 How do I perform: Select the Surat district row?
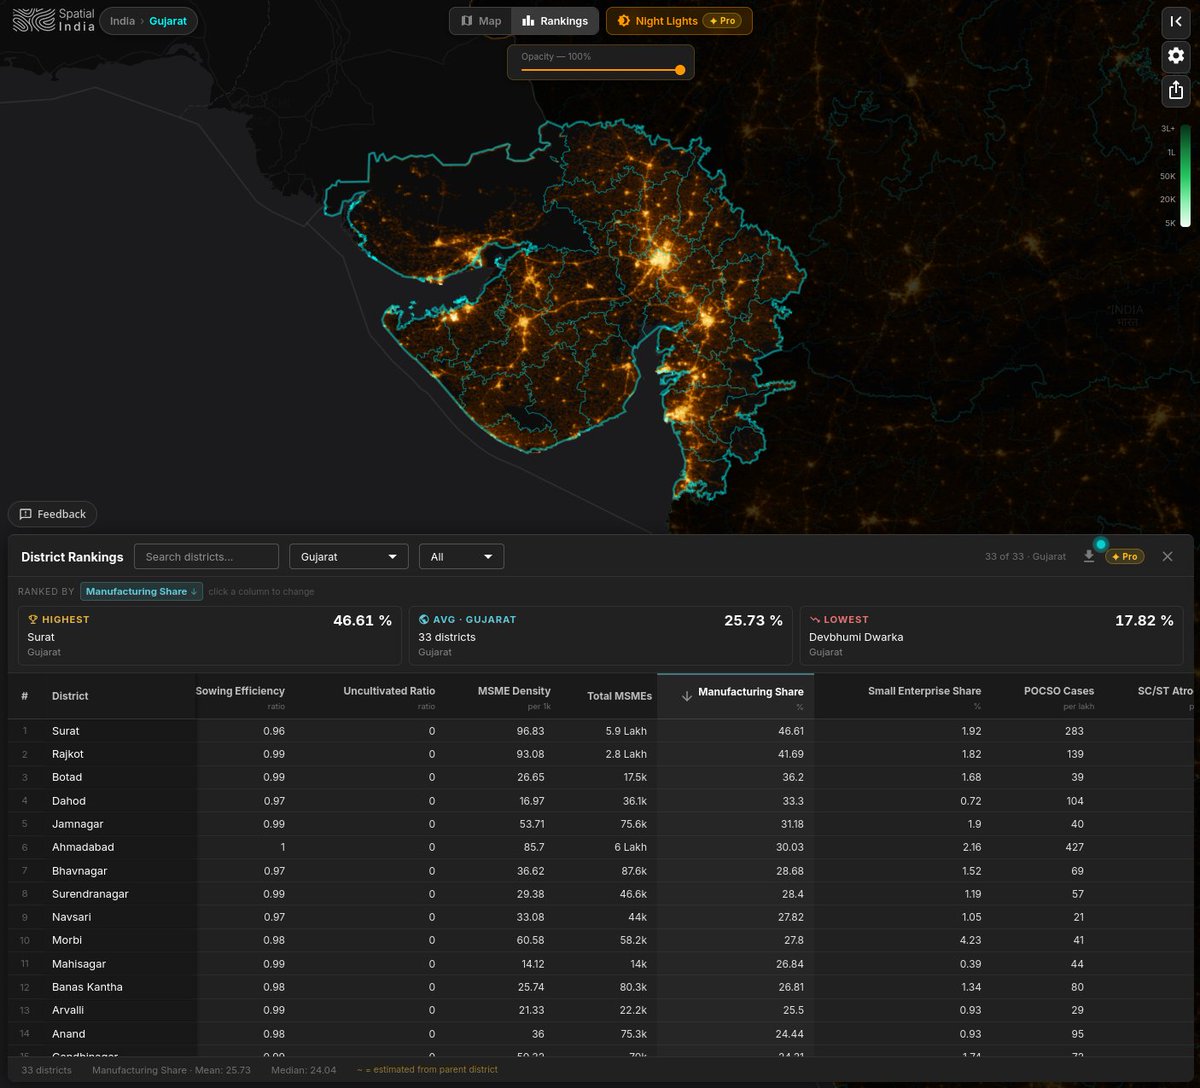point(600,731)
